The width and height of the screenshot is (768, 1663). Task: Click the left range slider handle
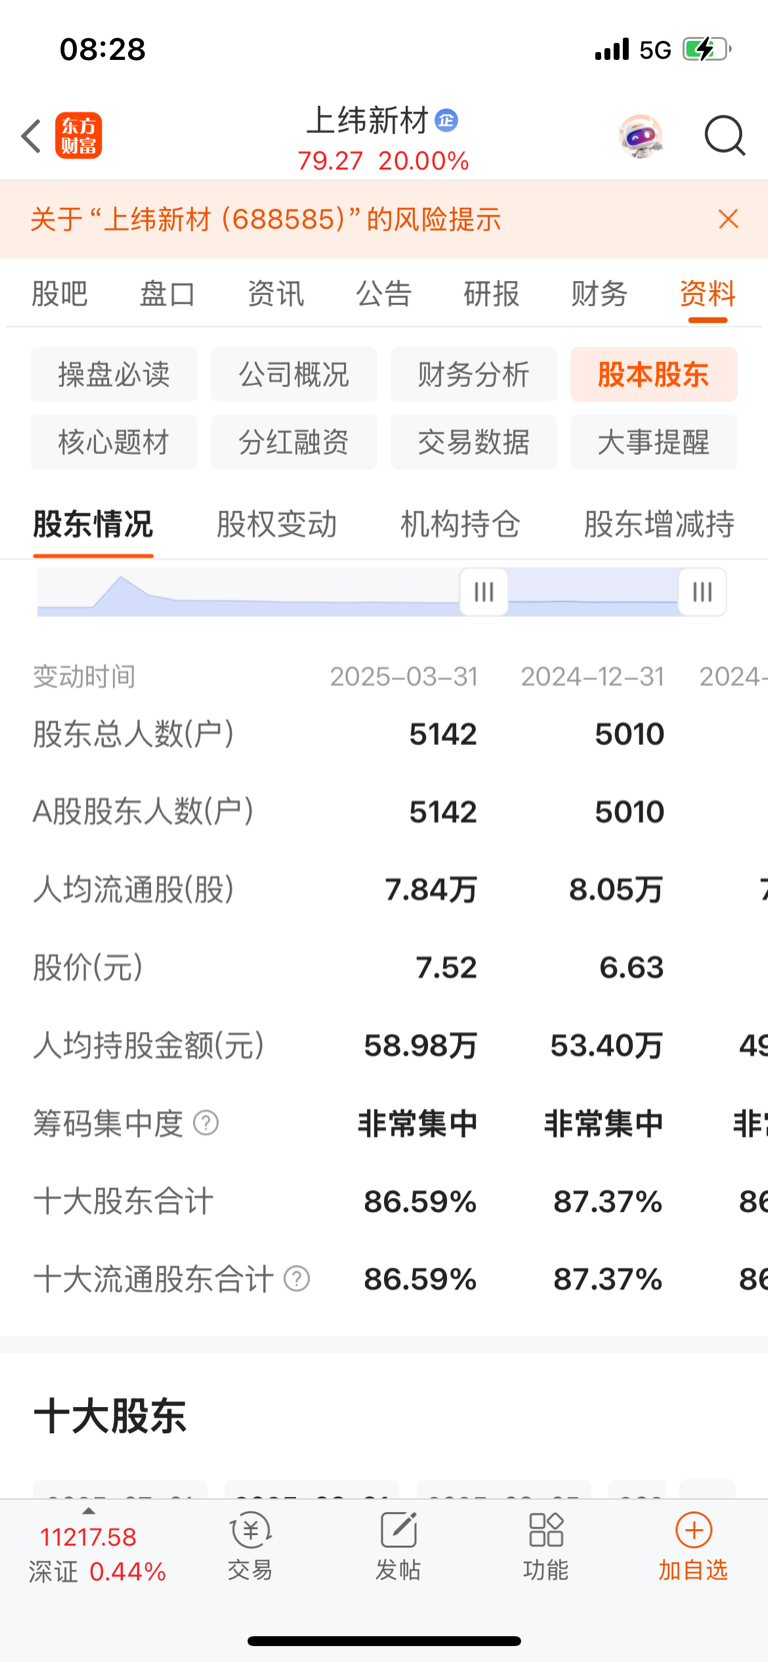(x=484, y=592)
